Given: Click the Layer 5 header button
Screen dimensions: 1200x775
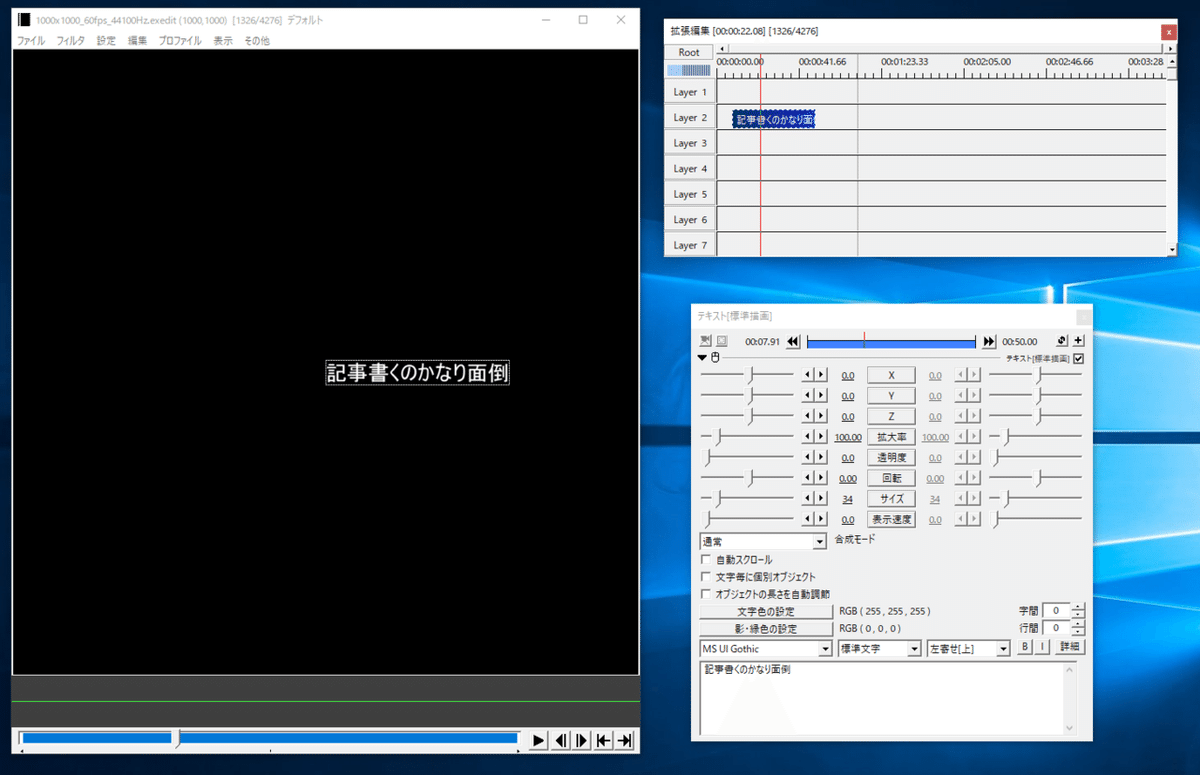Looking at the screenshot, I should point(690,194).
